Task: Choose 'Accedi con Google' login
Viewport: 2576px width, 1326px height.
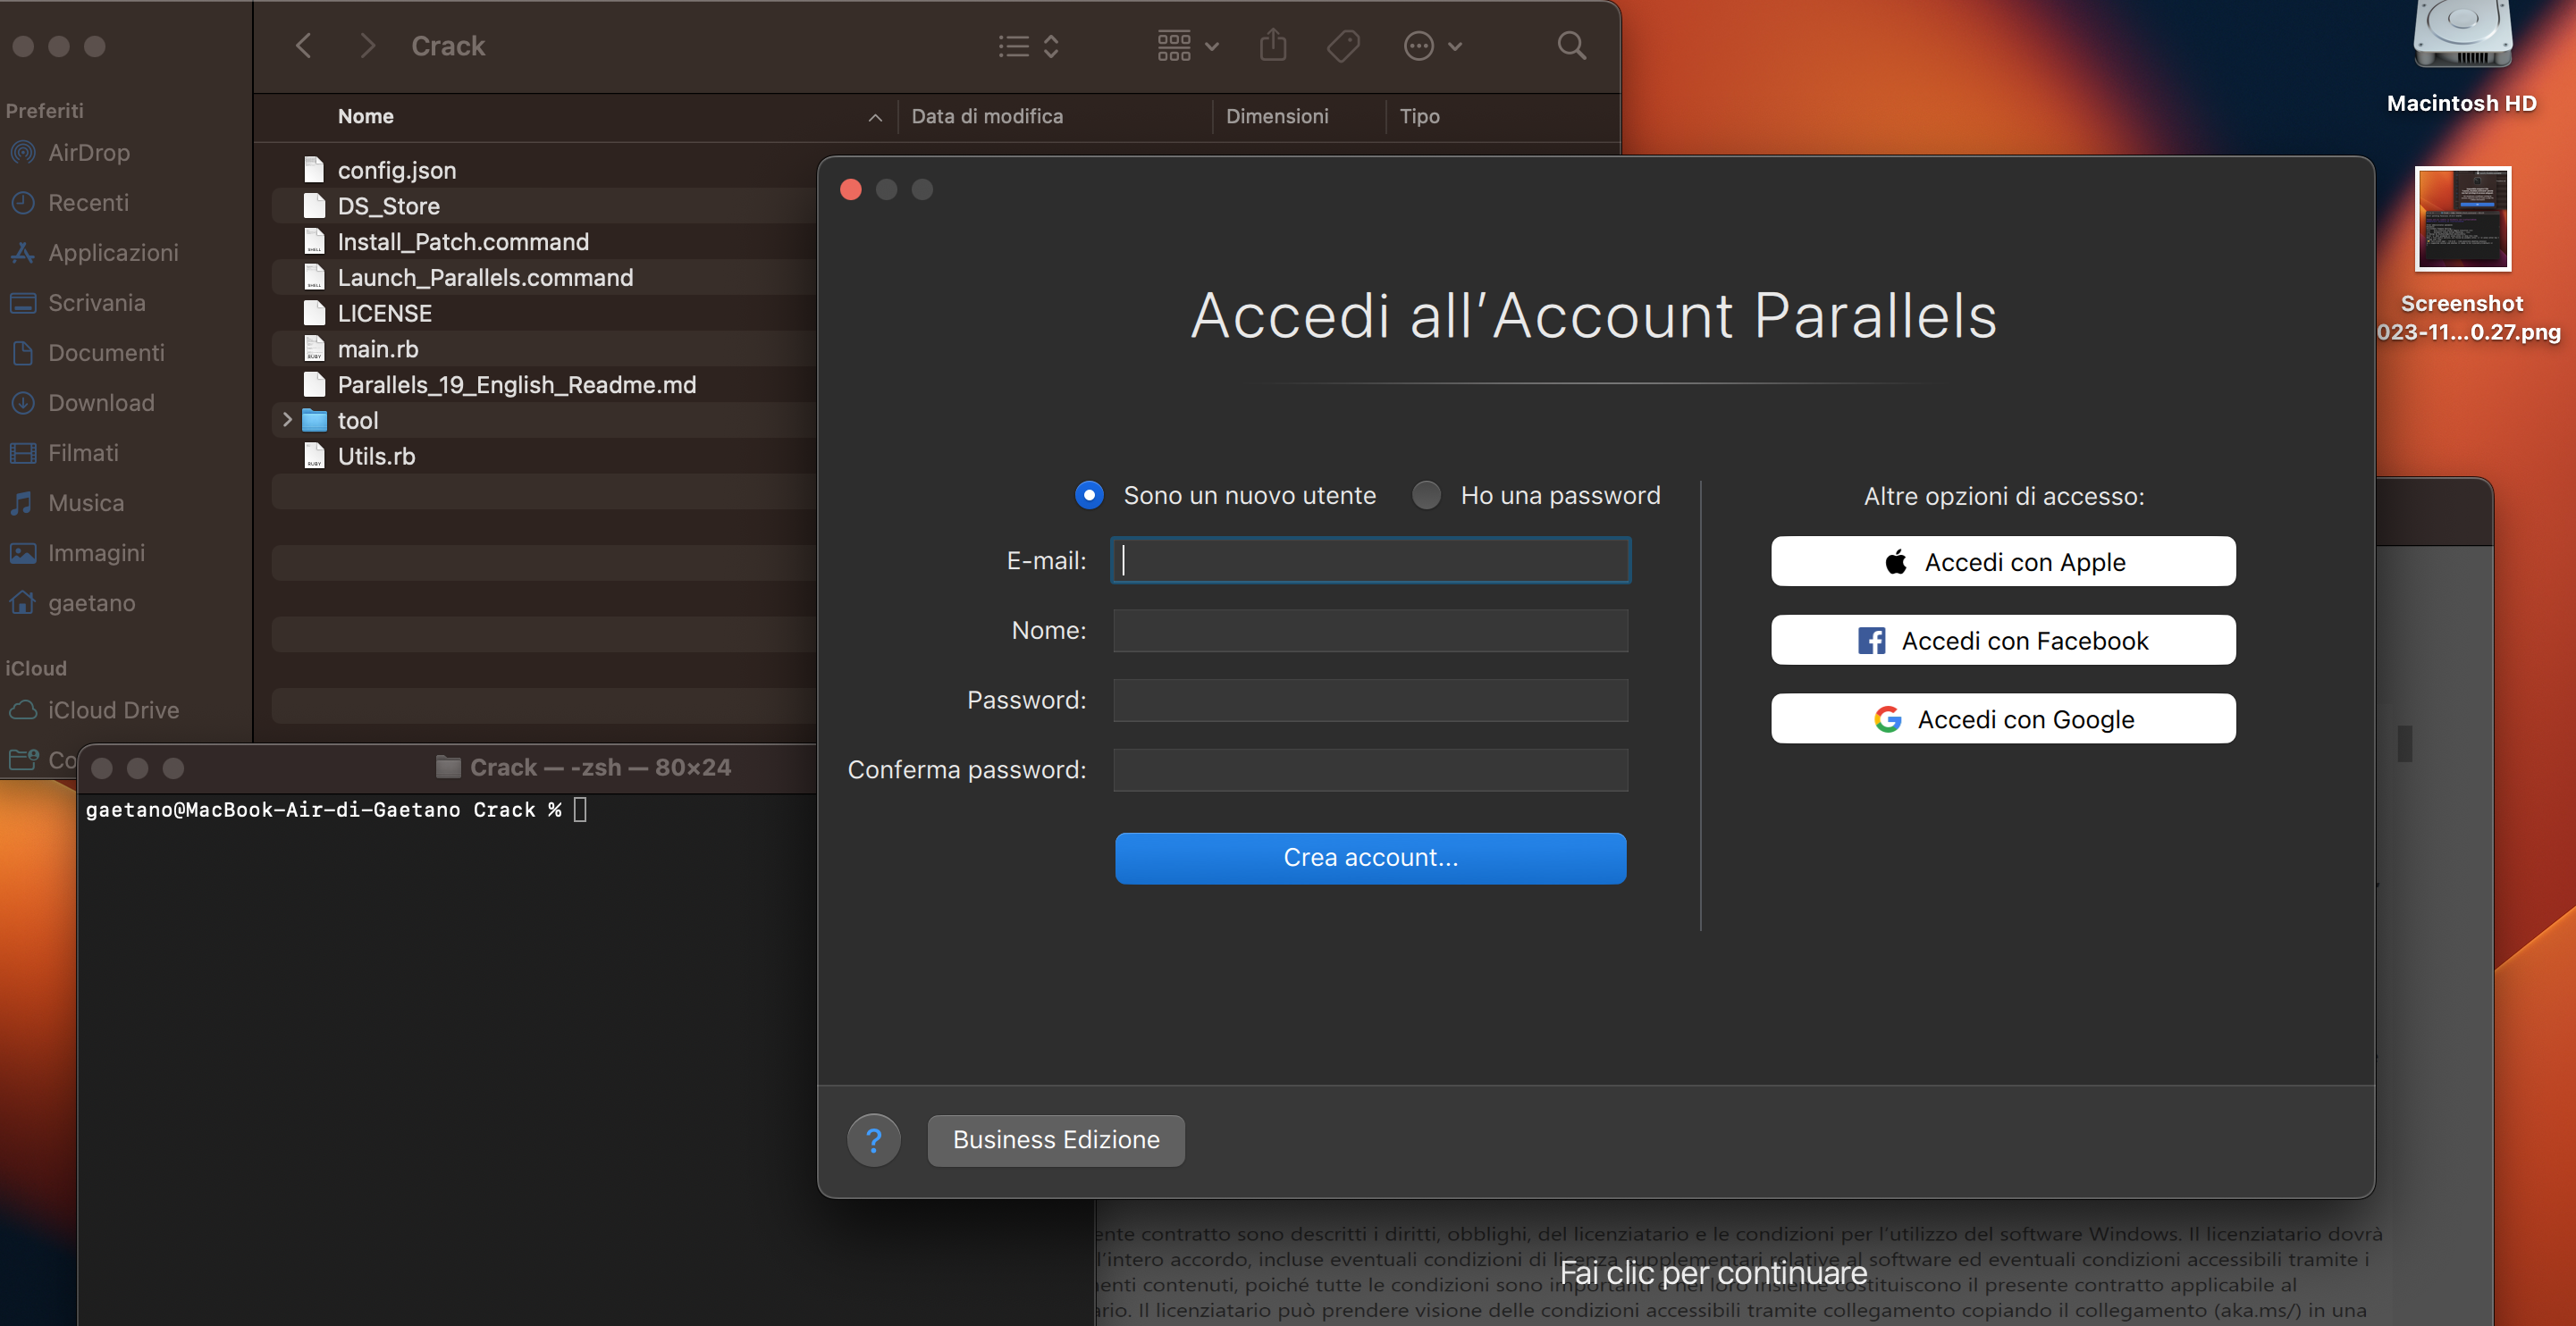Action: pyautogui.click(x=2003, y=719)
